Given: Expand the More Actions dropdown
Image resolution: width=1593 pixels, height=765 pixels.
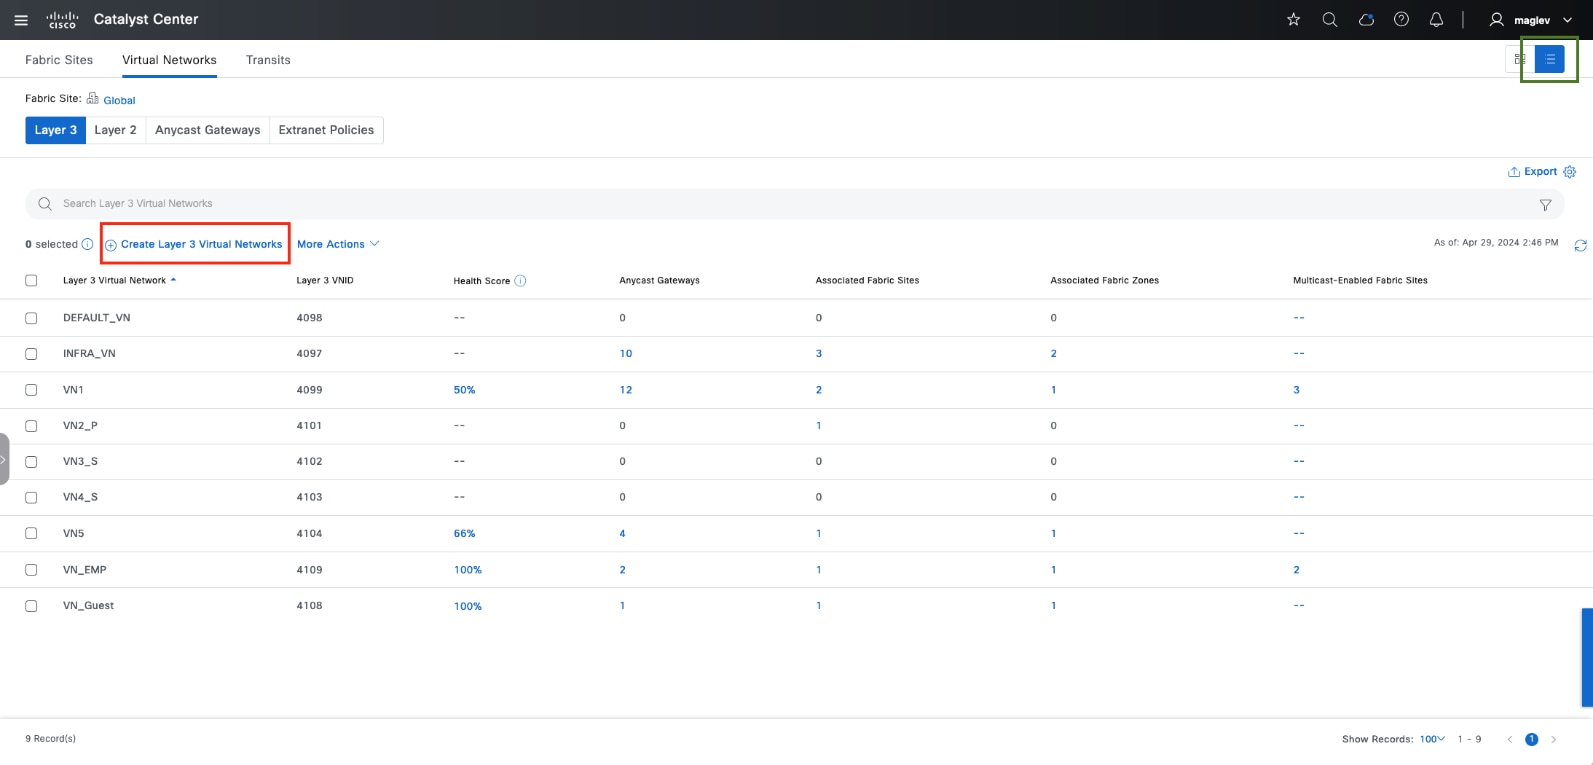Looking at the screenshot, I should (338, 244).
